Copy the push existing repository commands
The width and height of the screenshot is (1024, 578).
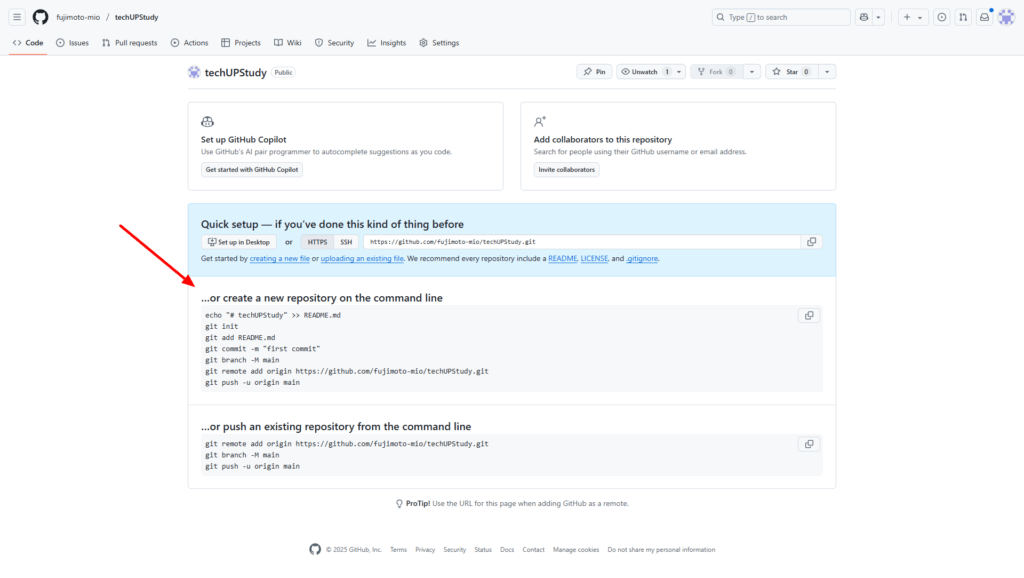tap(809, 444)
